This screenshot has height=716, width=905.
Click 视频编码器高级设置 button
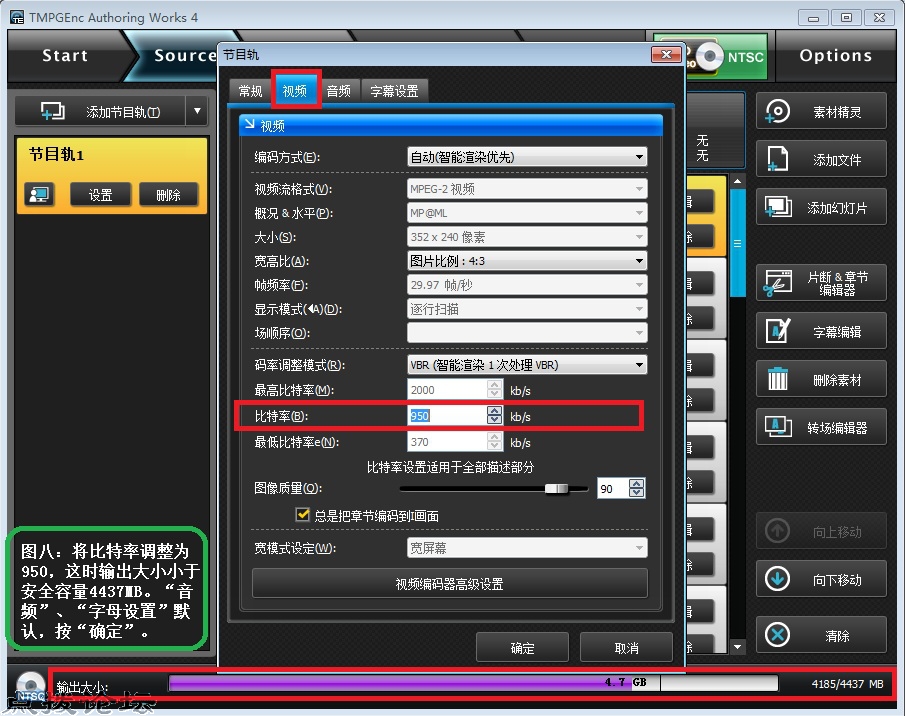pos(450,584)
